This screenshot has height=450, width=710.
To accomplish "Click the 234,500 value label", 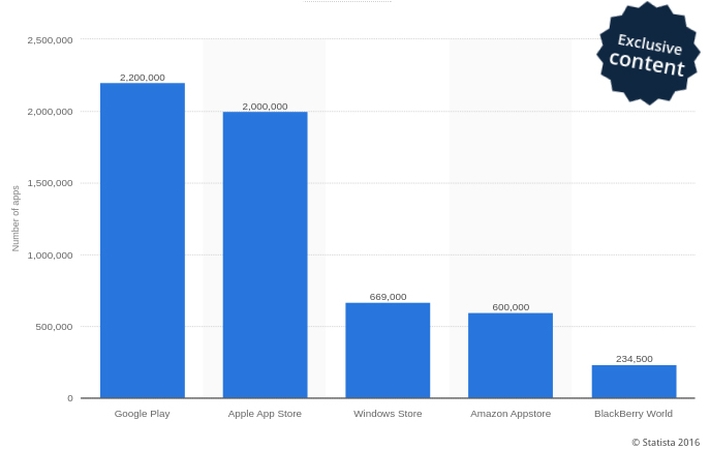I will [x=634, y=359].
